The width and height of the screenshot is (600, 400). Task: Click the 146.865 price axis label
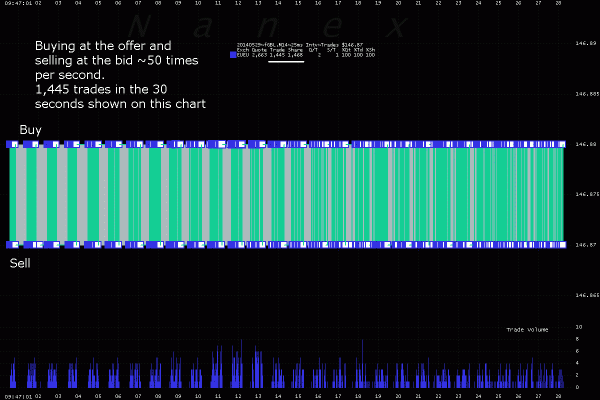tap(587, 295)
